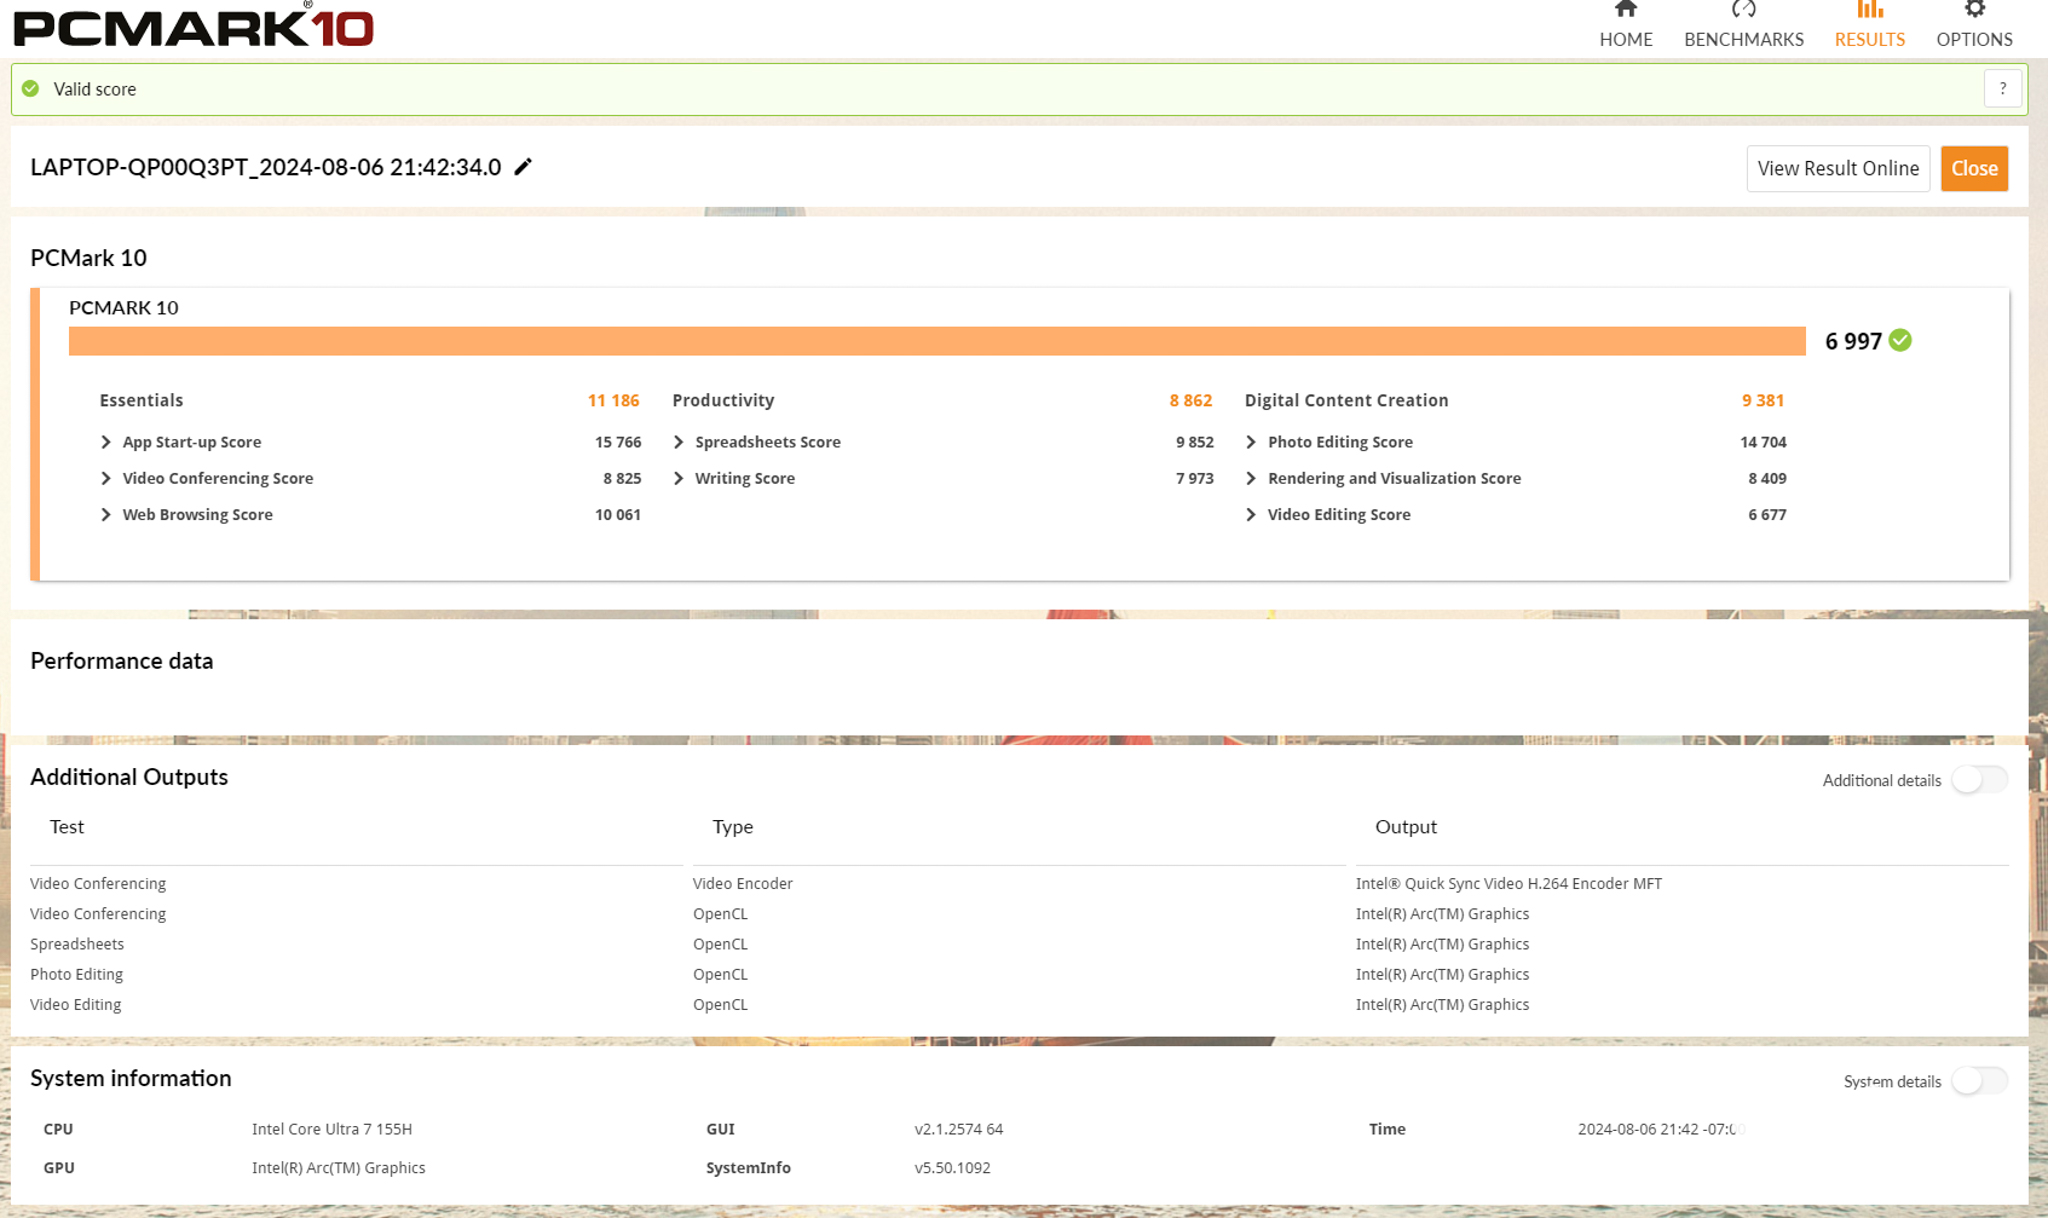Expand the Photo Editing Score row
The image size is (2048, 1218).
(x=1251, y=441)
